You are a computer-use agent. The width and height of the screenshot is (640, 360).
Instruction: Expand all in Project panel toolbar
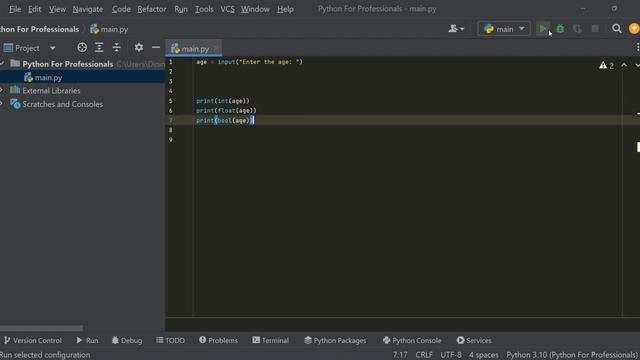click(99, 48)
